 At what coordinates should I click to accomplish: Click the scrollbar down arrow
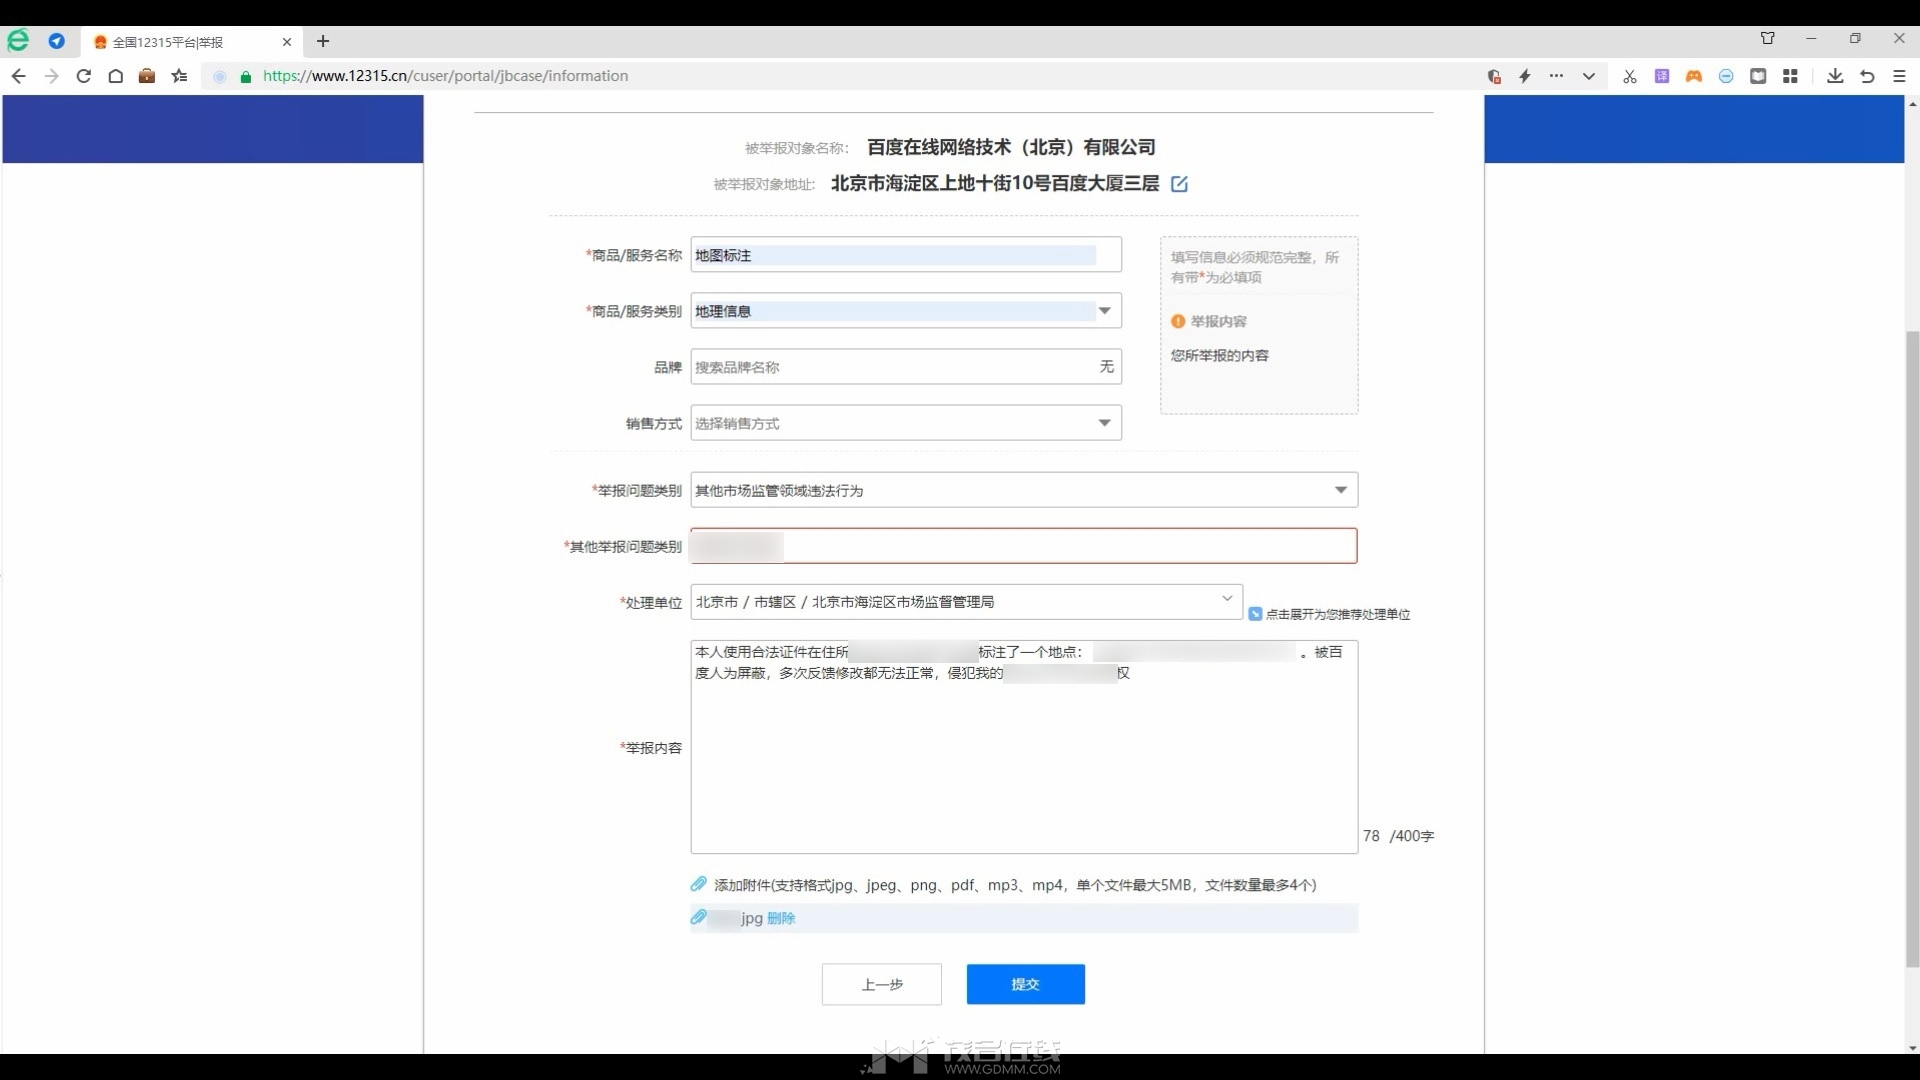tap(1912, 1047)
